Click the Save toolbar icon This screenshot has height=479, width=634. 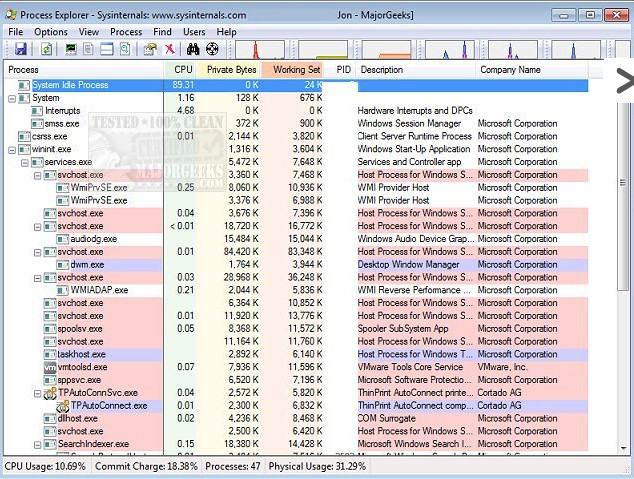(x=20, y=49)
